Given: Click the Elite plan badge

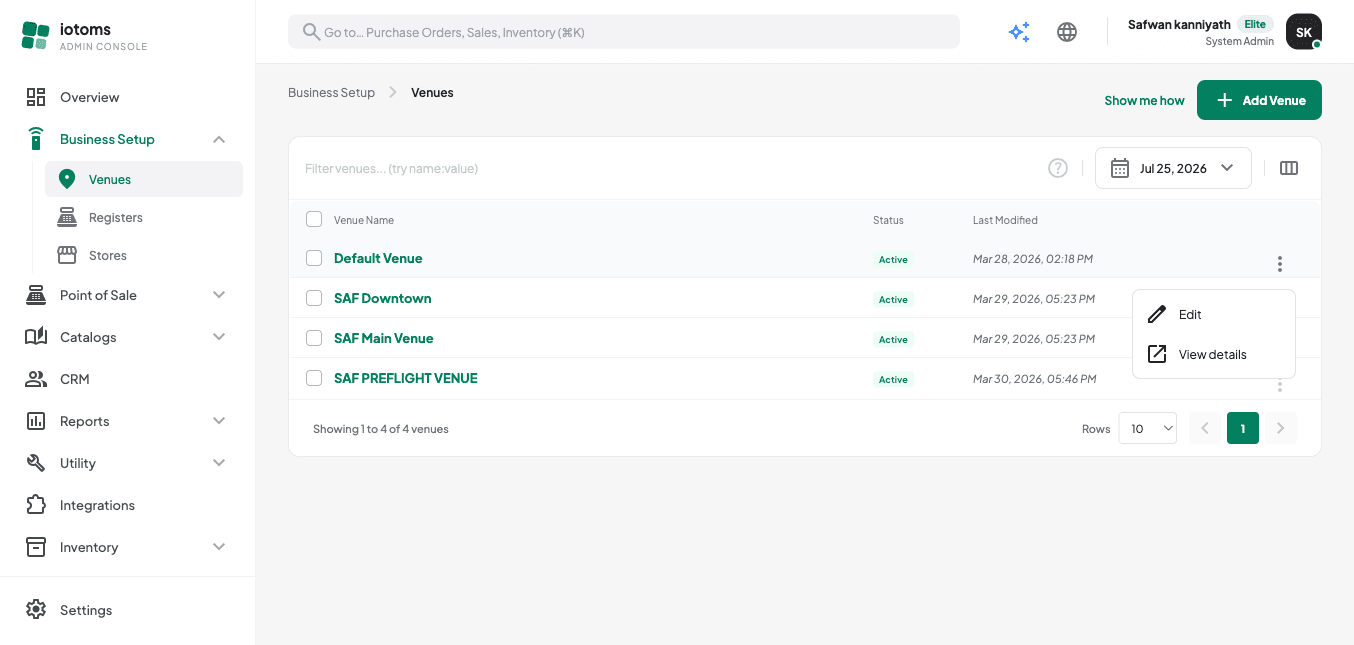Looking at the screenshot, I should [x=1255, y=24].
